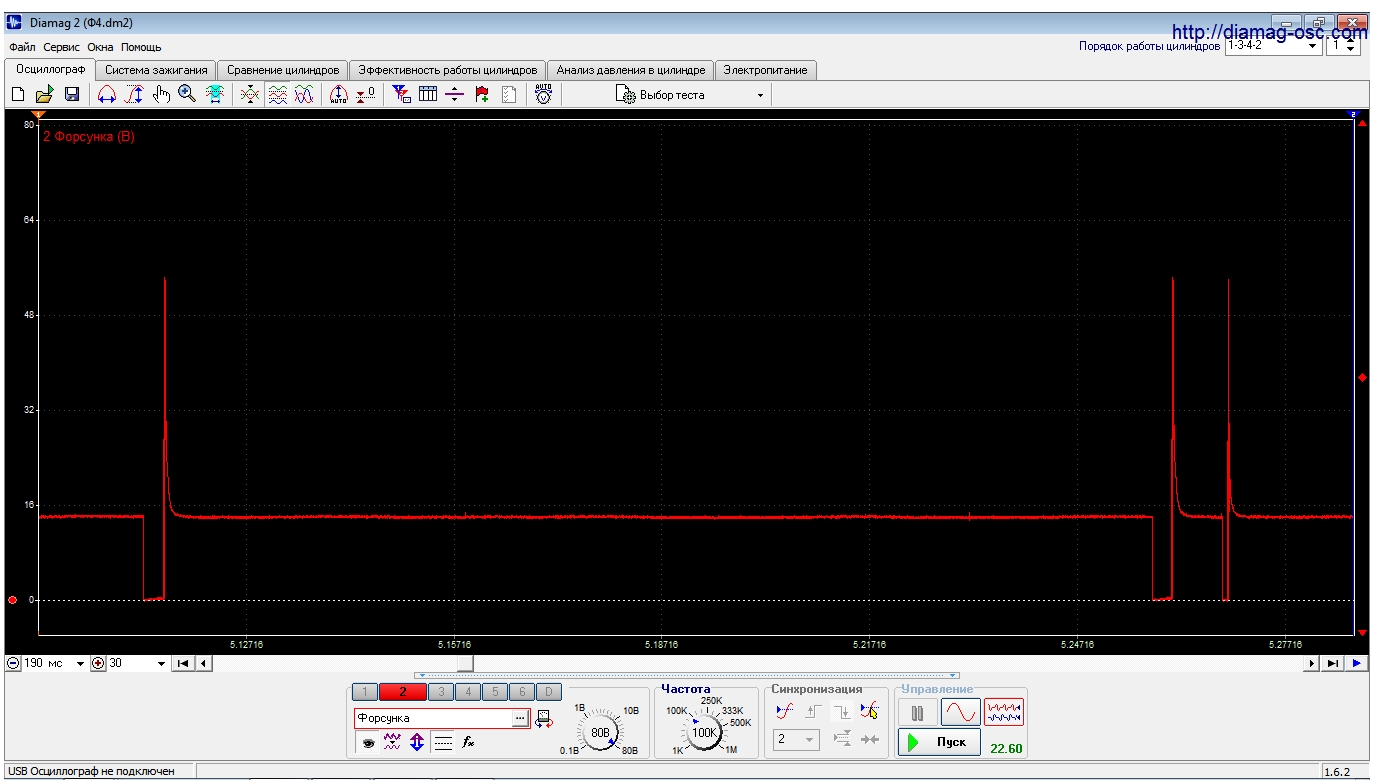Open the Помощь menu
The height and width of the screenshot is (784, 1382).
[x=141, y=47]
